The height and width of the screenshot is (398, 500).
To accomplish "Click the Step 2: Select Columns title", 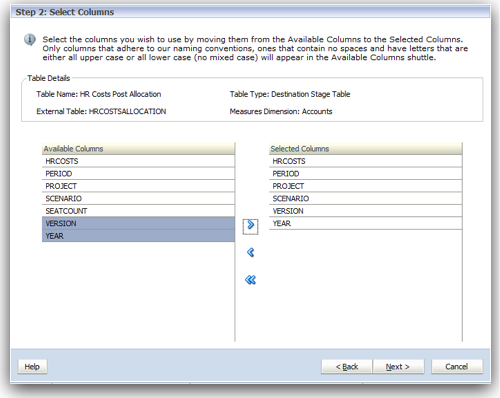I will click(x=65, y=12).
